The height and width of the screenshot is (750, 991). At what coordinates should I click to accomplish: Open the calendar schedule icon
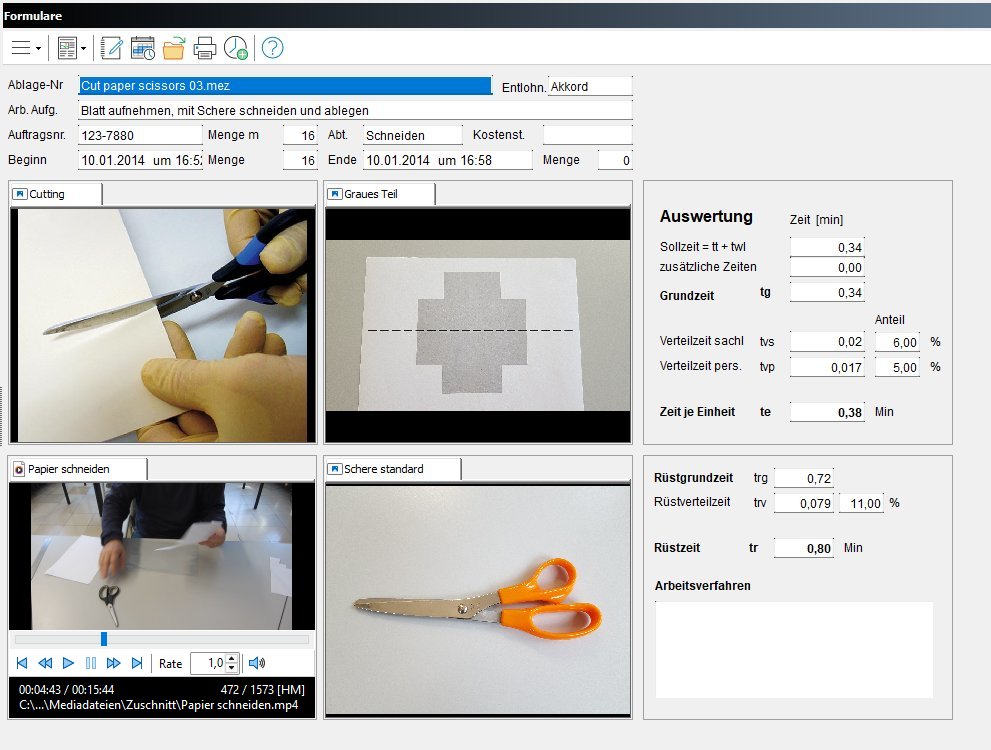(142, 47)
